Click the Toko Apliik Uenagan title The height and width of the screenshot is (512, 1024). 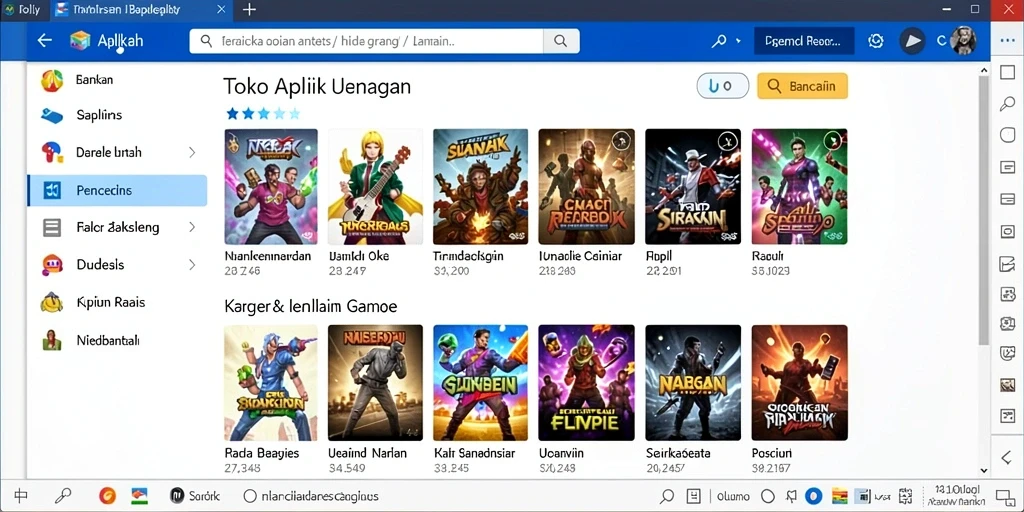[317, 87]
